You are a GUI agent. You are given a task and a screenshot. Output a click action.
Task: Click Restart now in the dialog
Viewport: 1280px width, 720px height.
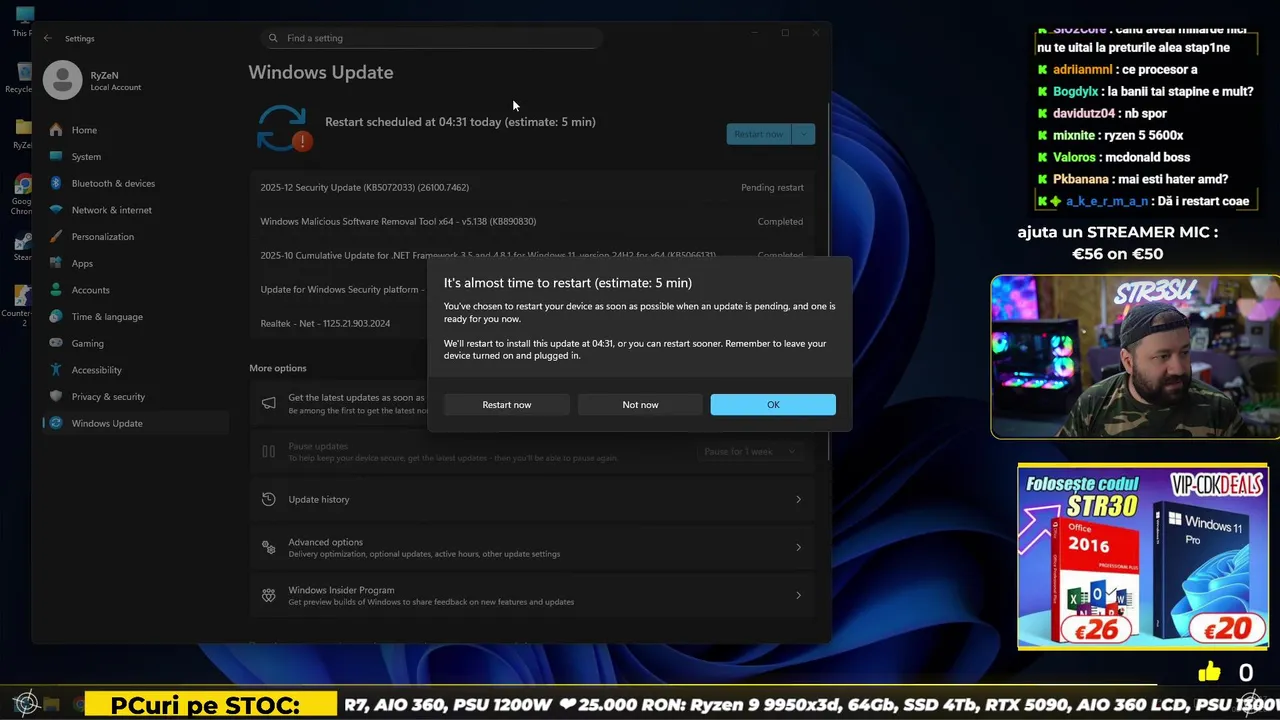pyautogui.click(x=507, y=405)
